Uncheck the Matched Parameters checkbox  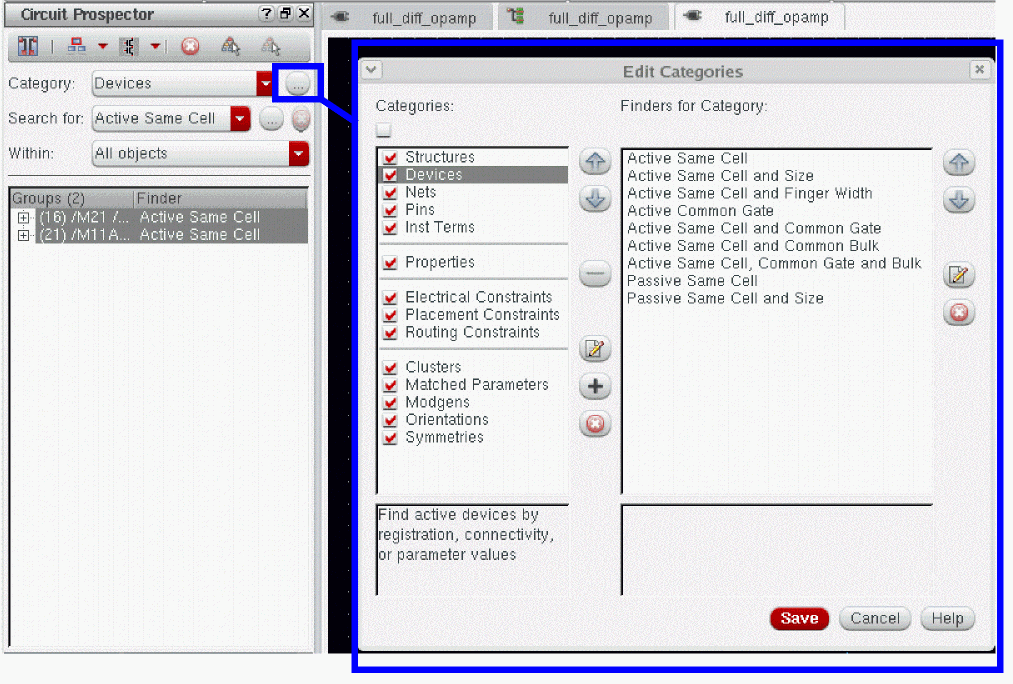click(x=390, y=385)
